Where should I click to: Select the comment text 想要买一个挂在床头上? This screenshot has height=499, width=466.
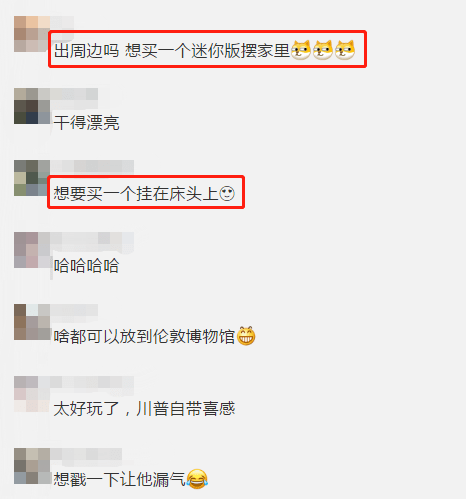(136, 194)
